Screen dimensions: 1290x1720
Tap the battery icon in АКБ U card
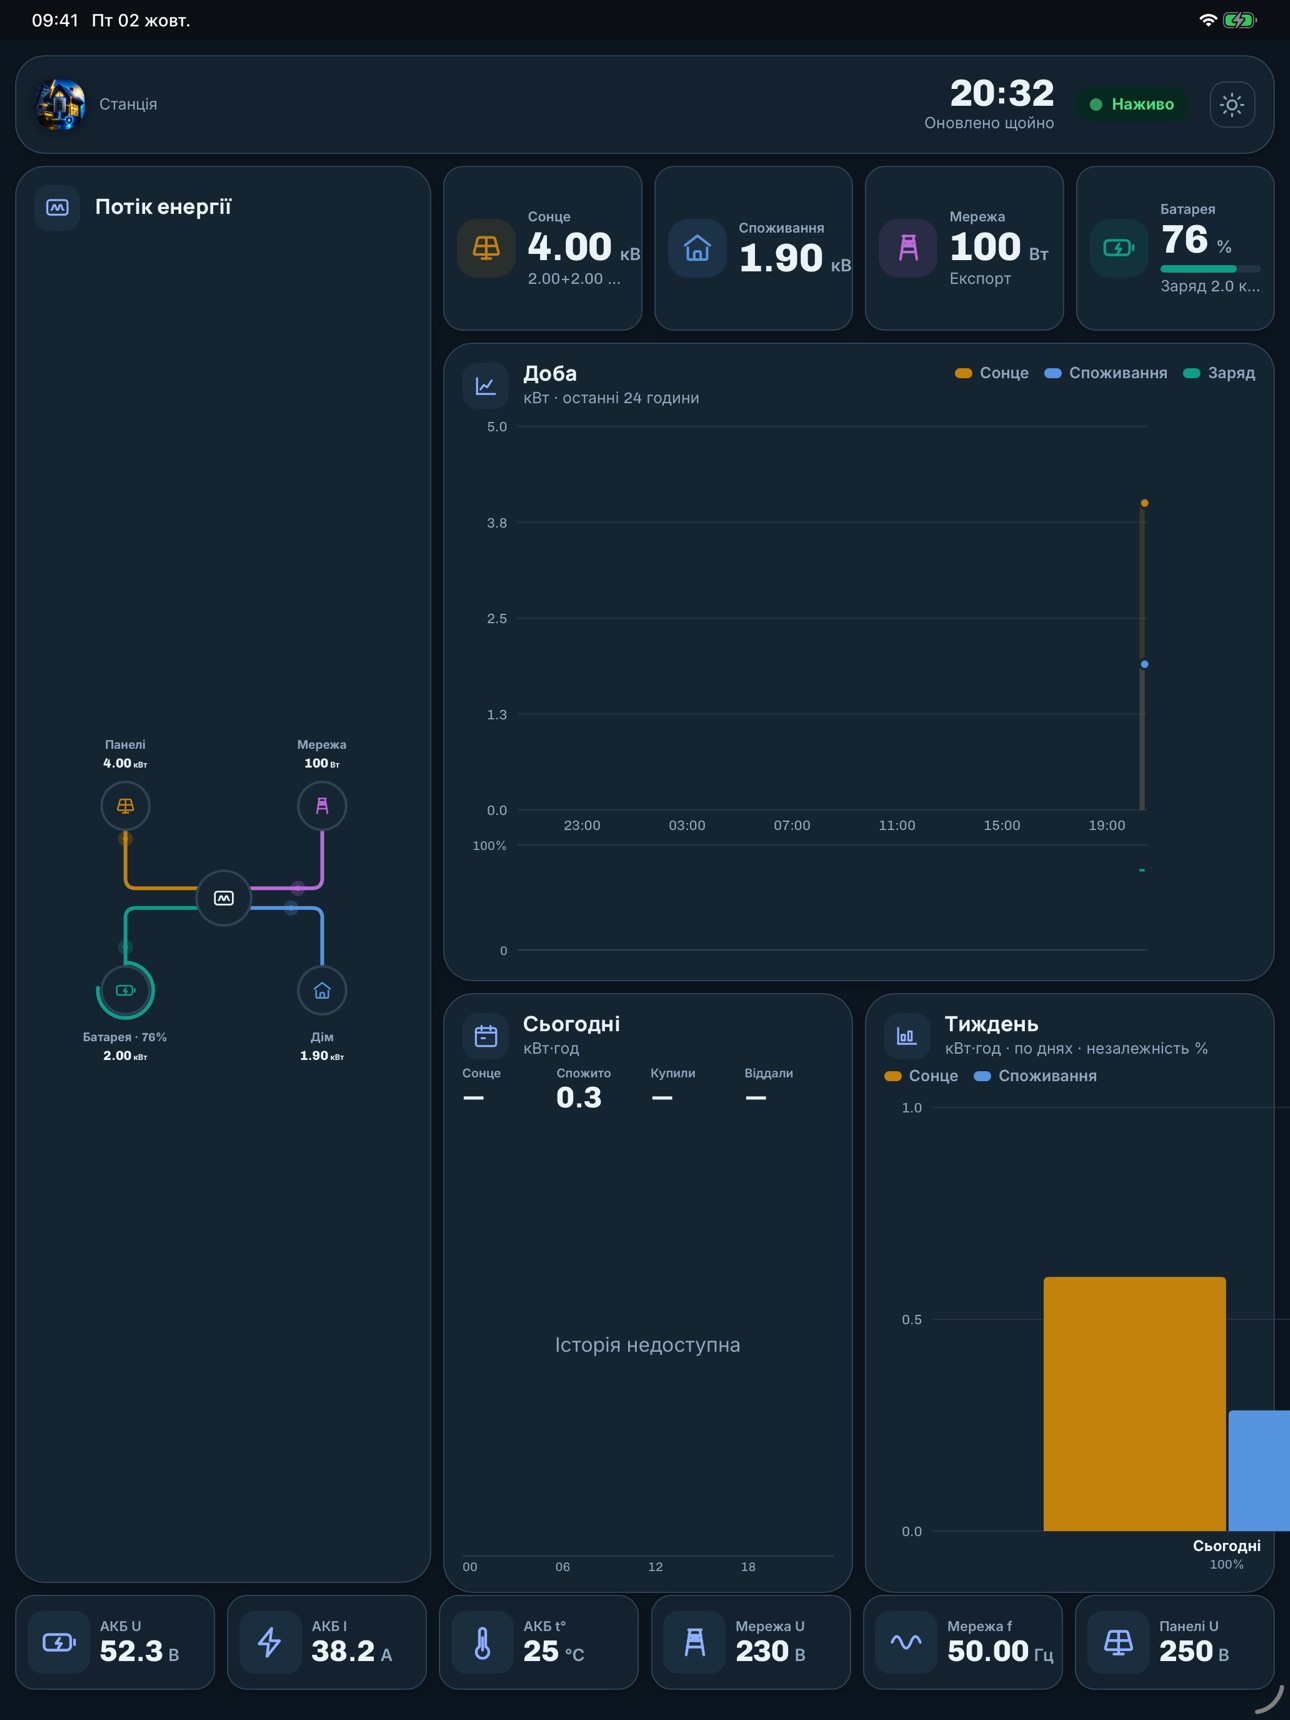click(x=59, y=1642)
